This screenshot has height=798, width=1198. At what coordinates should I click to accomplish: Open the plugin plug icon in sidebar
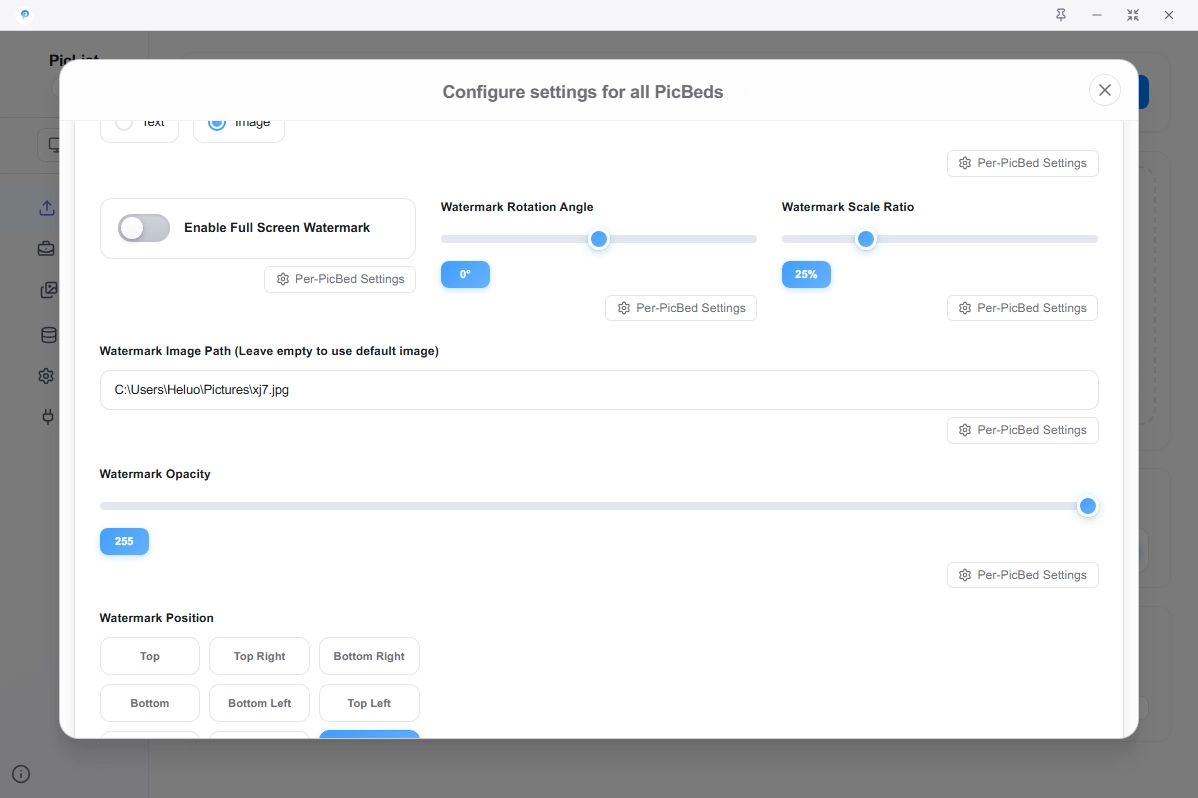(47, 417)
